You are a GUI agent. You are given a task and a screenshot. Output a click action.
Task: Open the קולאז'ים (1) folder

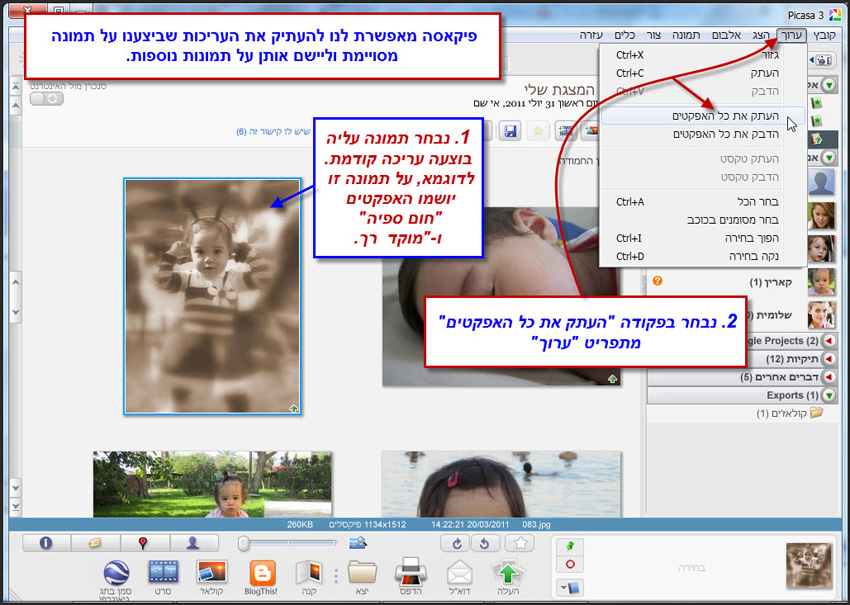[790, 414]
